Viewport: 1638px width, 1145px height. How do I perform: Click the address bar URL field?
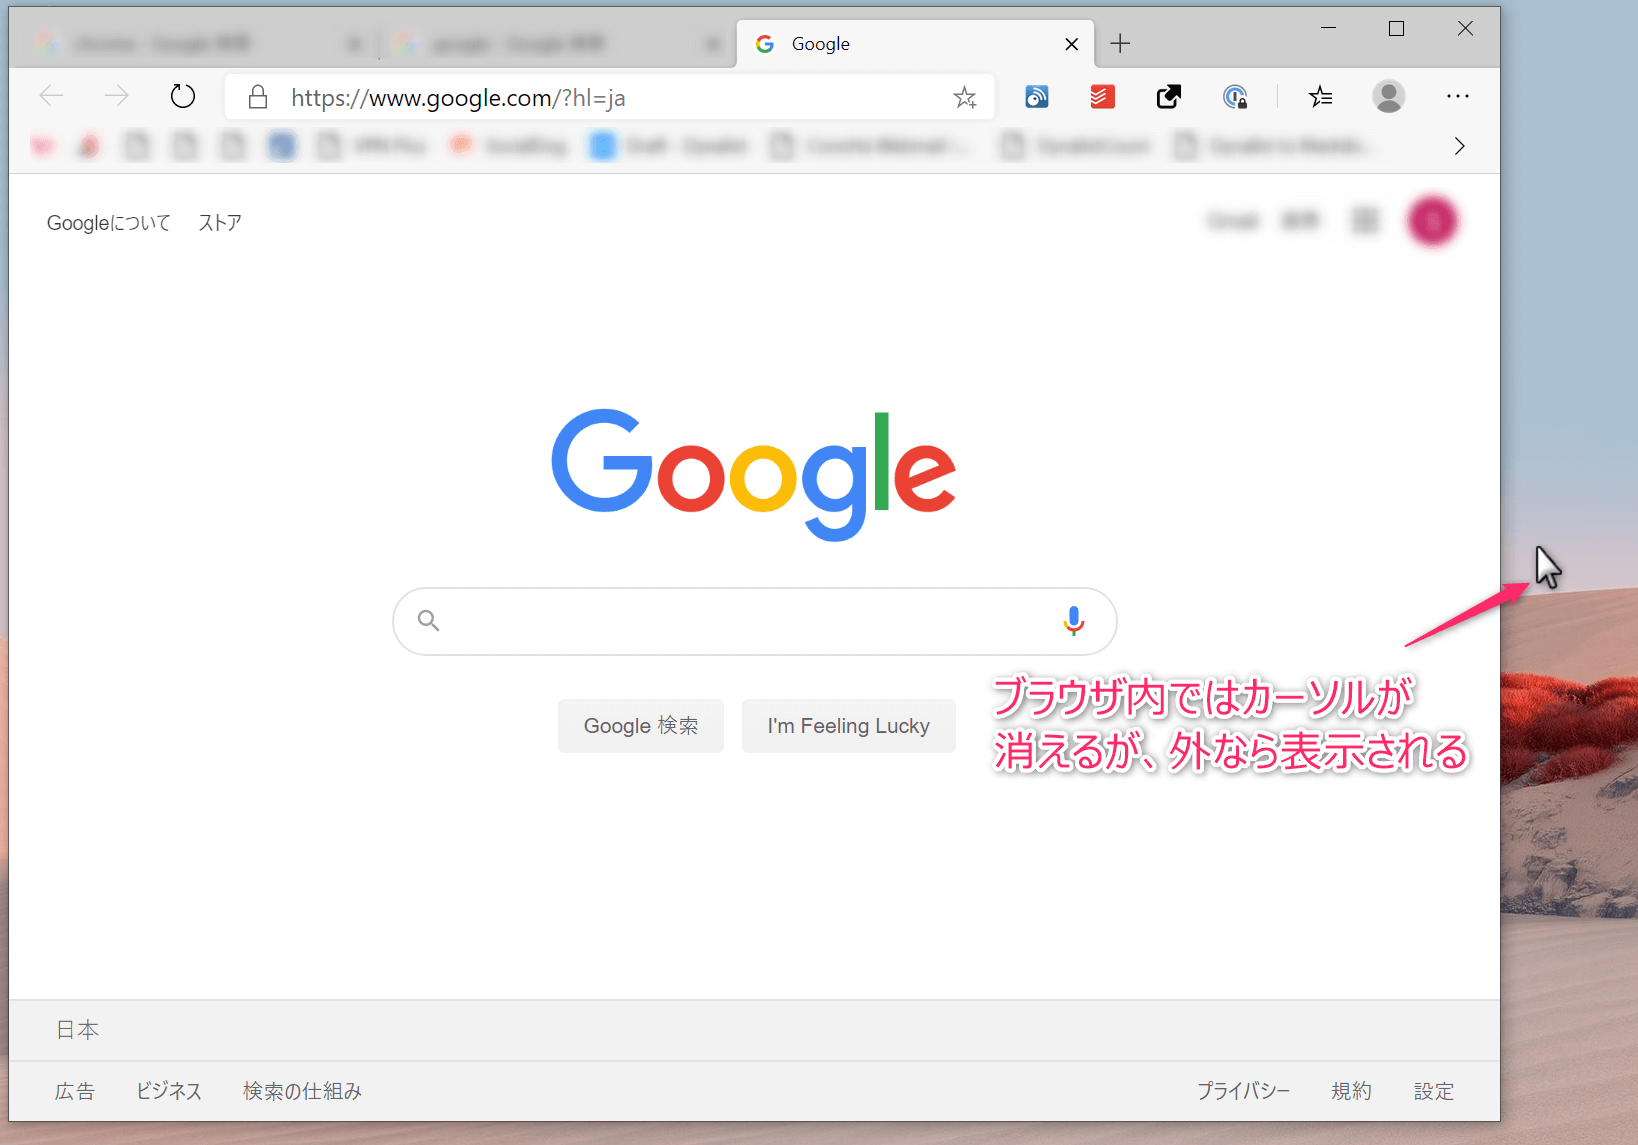pos(610,97)
